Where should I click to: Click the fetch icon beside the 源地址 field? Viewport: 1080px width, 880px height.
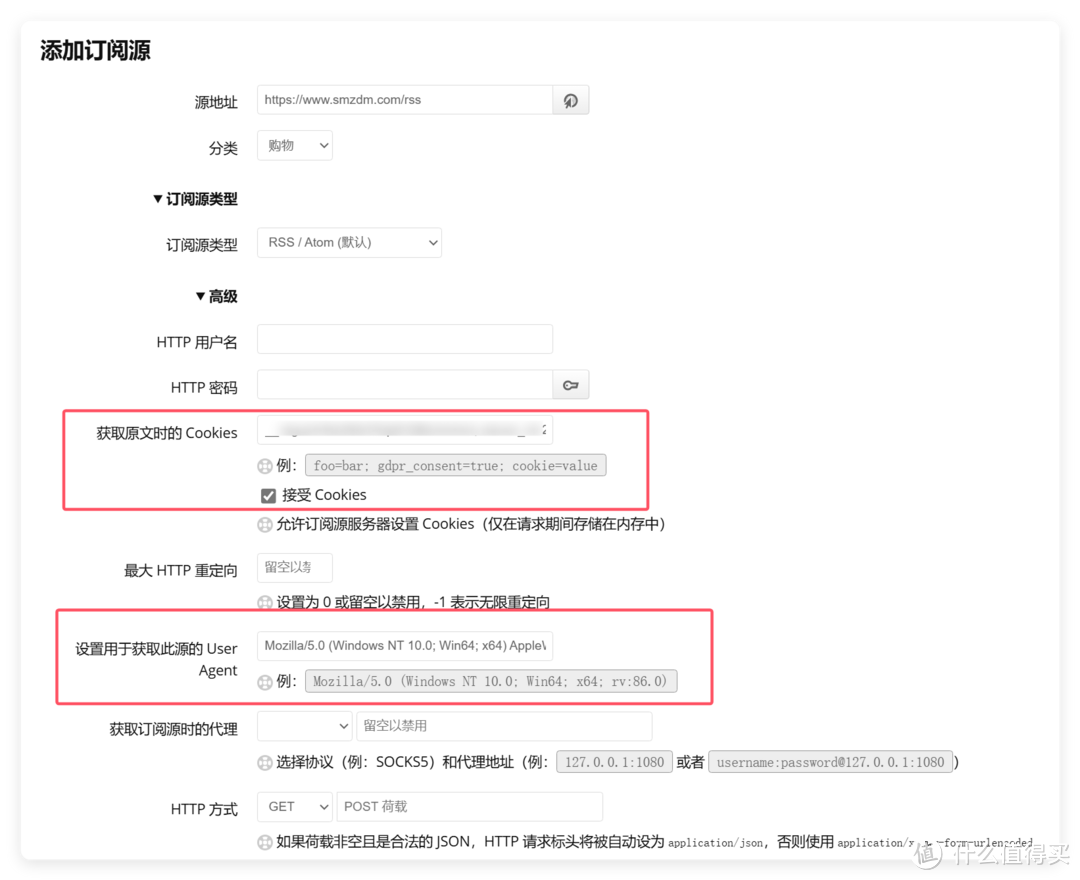[x=570, y=99]
